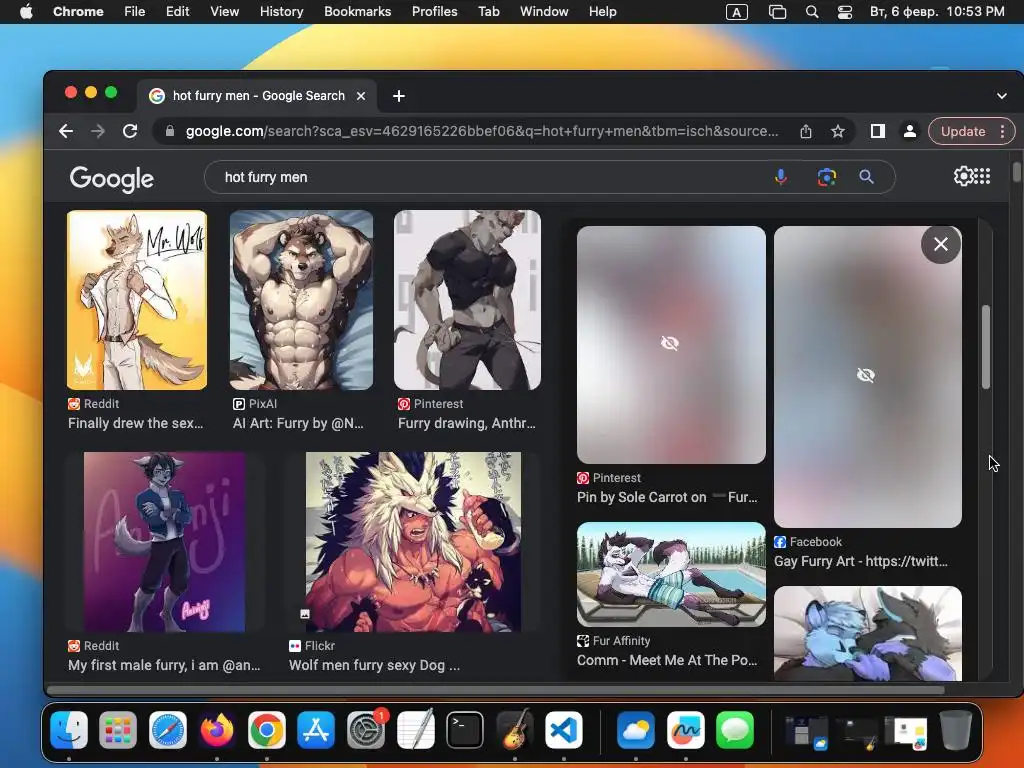The height and width of the screenshot is (768, 1024).
Task: Click the site lock icon
Action: (x=170, y=131)
